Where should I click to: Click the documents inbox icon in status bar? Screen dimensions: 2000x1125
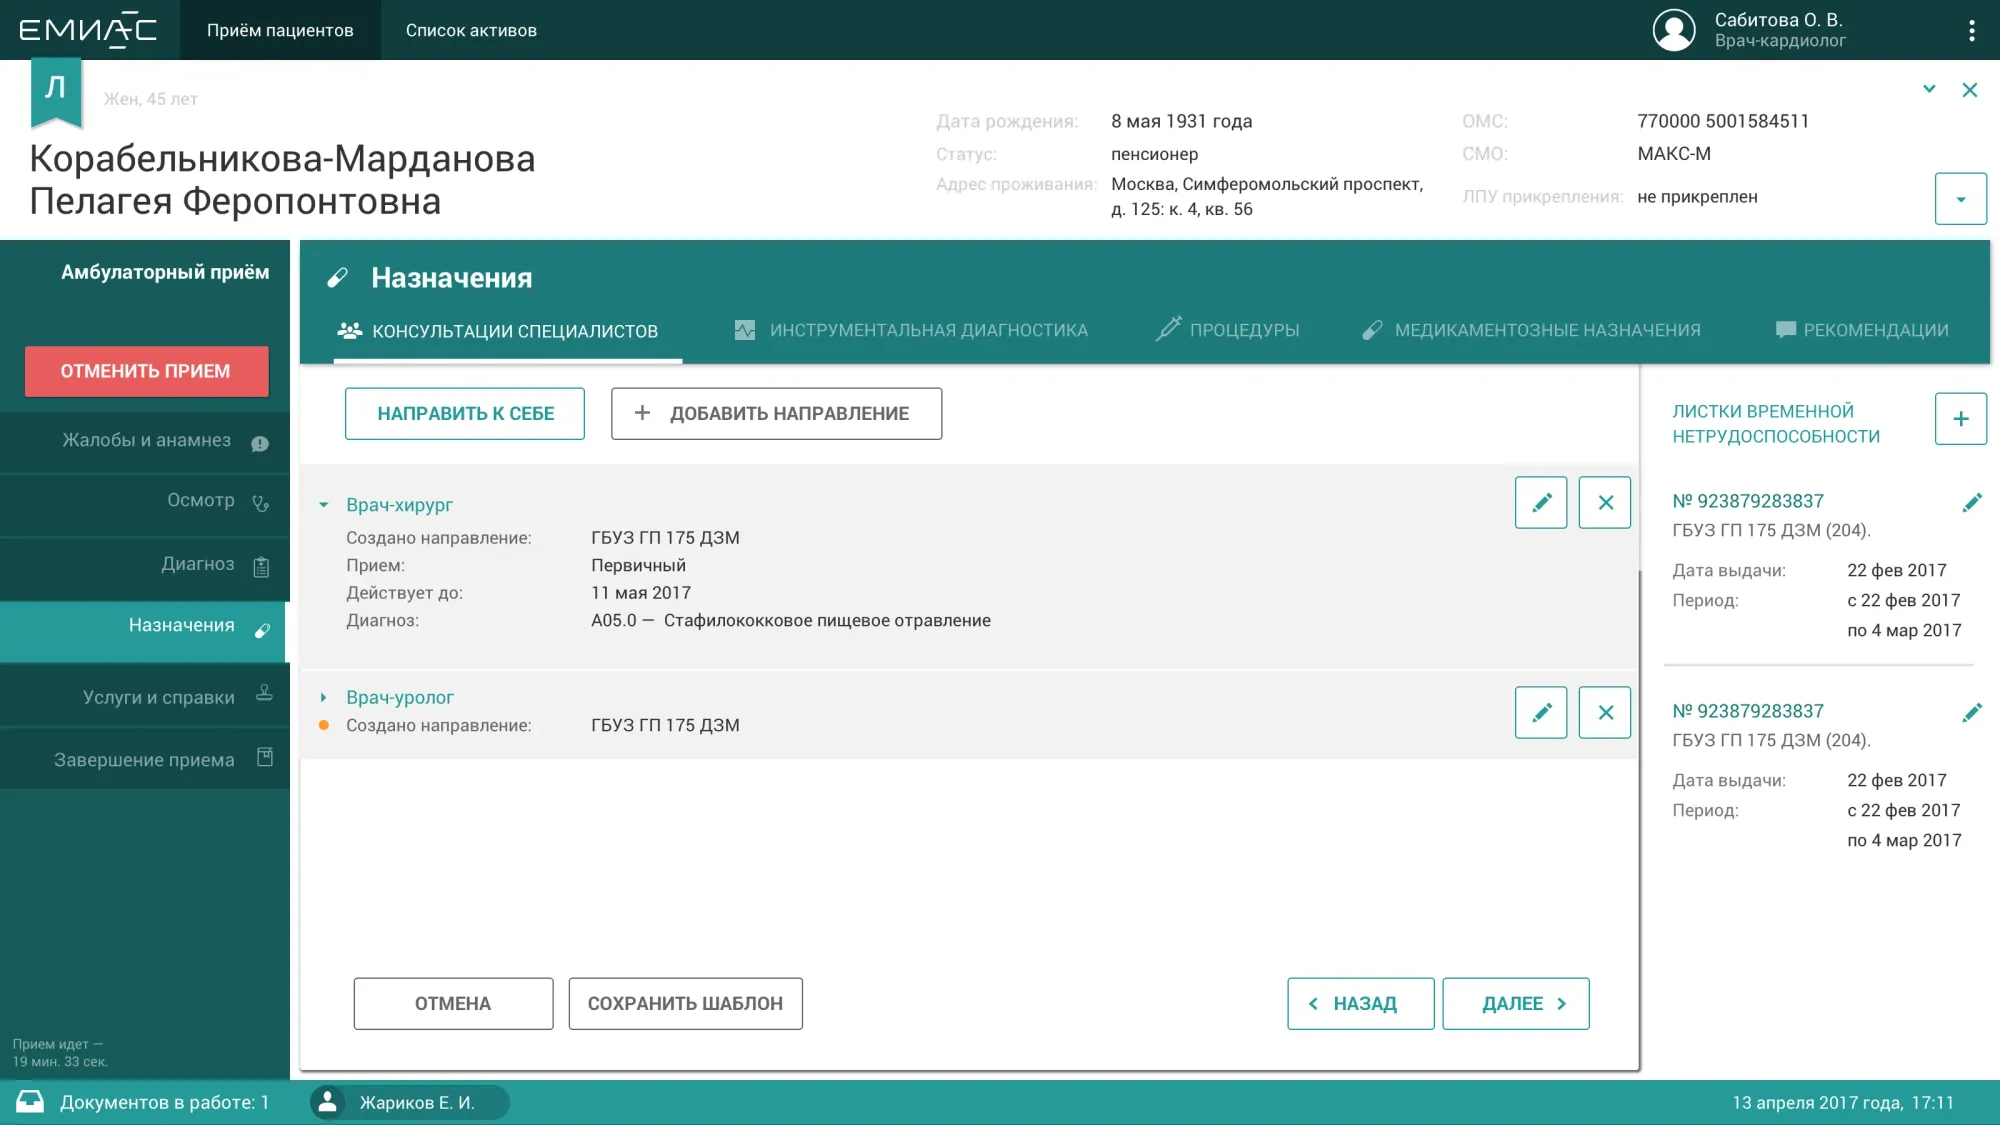(30, 1101)
